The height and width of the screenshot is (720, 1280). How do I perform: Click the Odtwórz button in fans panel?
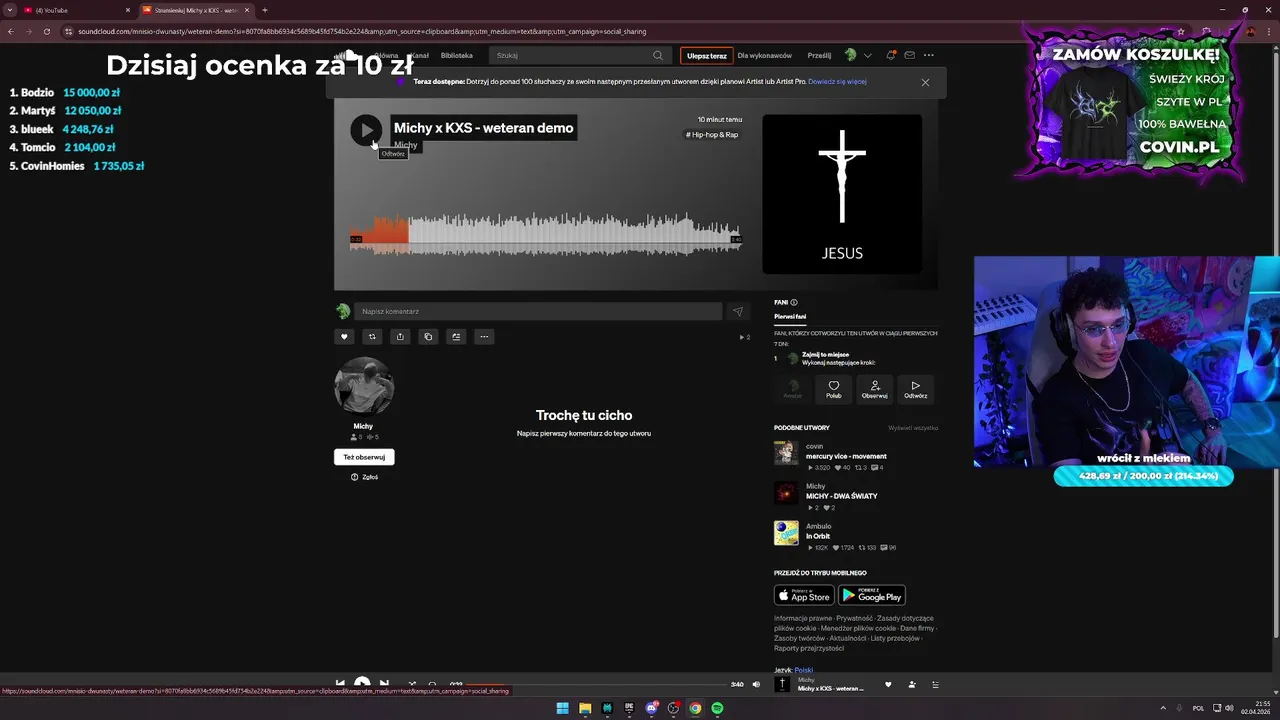pos(916,389)
